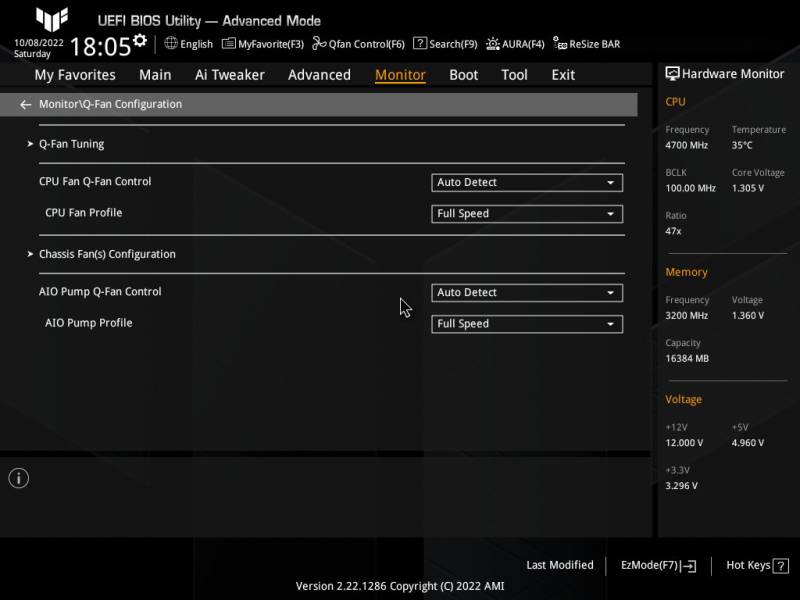Click the Hardware Monitor display icon

pos(672,73)
